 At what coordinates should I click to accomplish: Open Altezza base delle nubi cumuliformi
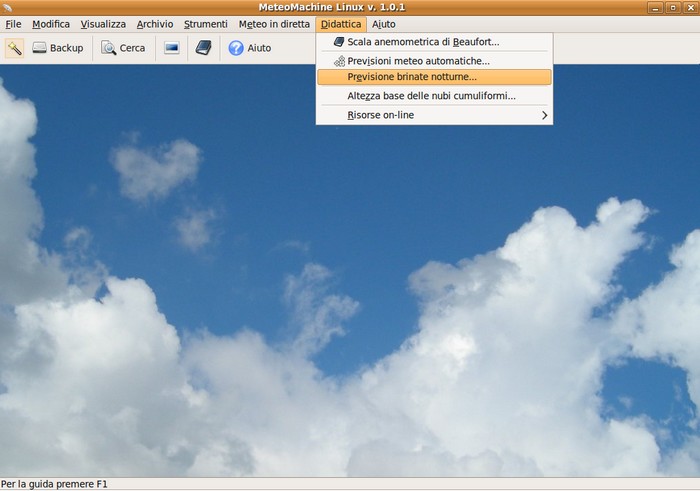tap(434, 96)
